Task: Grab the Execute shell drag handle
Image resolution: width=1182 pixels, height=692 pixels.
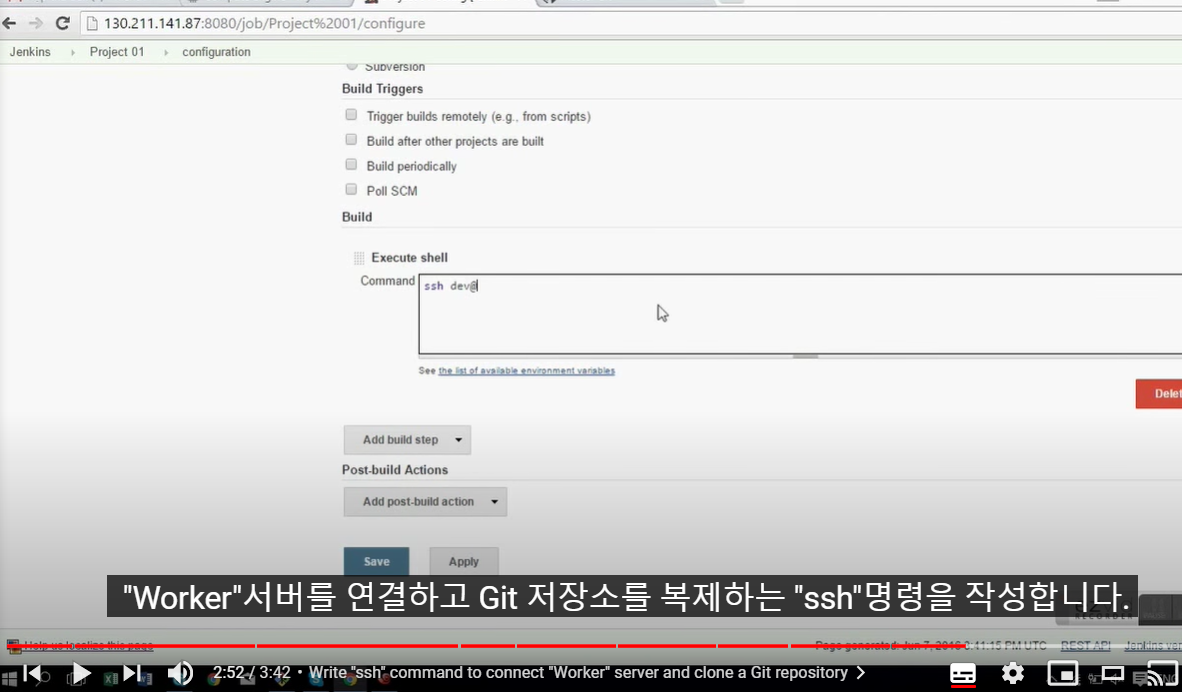Action: pyautogui.click(x=359, y=258)
